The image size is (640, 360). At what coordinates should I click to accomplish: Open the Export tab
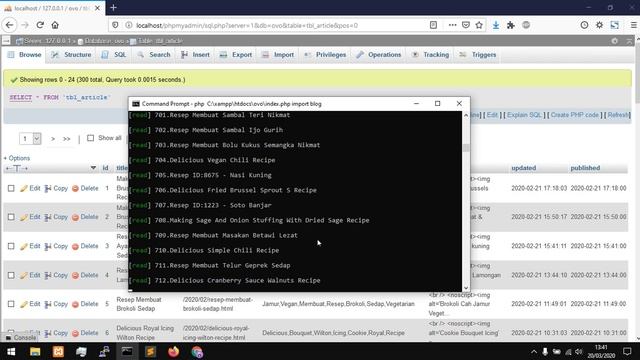point(236,55)
